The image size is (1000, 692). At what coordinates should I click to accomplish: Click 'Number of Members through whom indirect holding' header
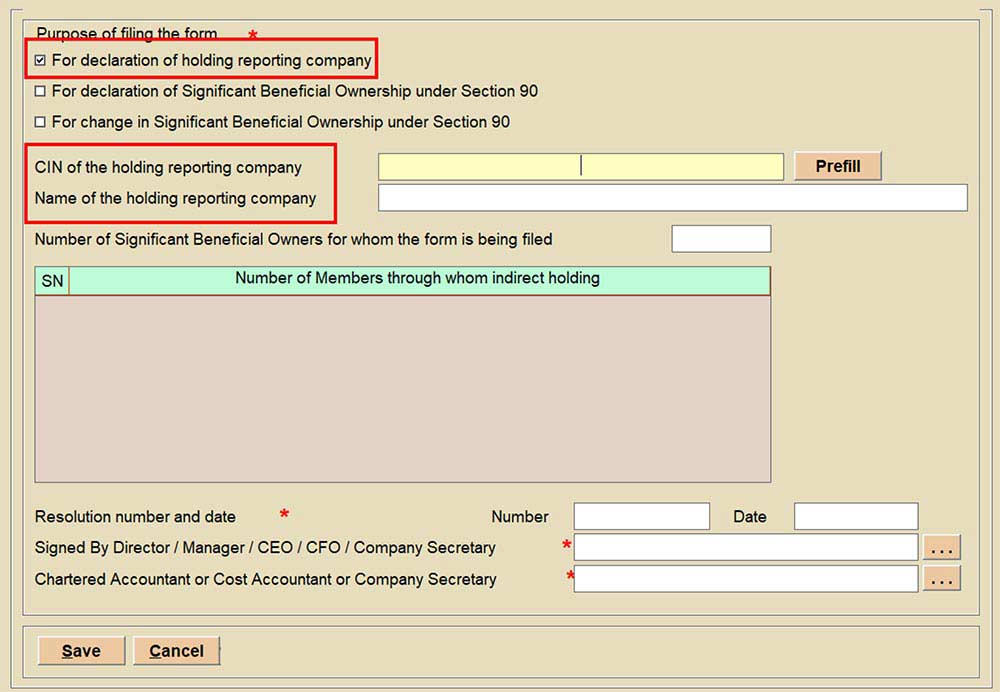418,279
